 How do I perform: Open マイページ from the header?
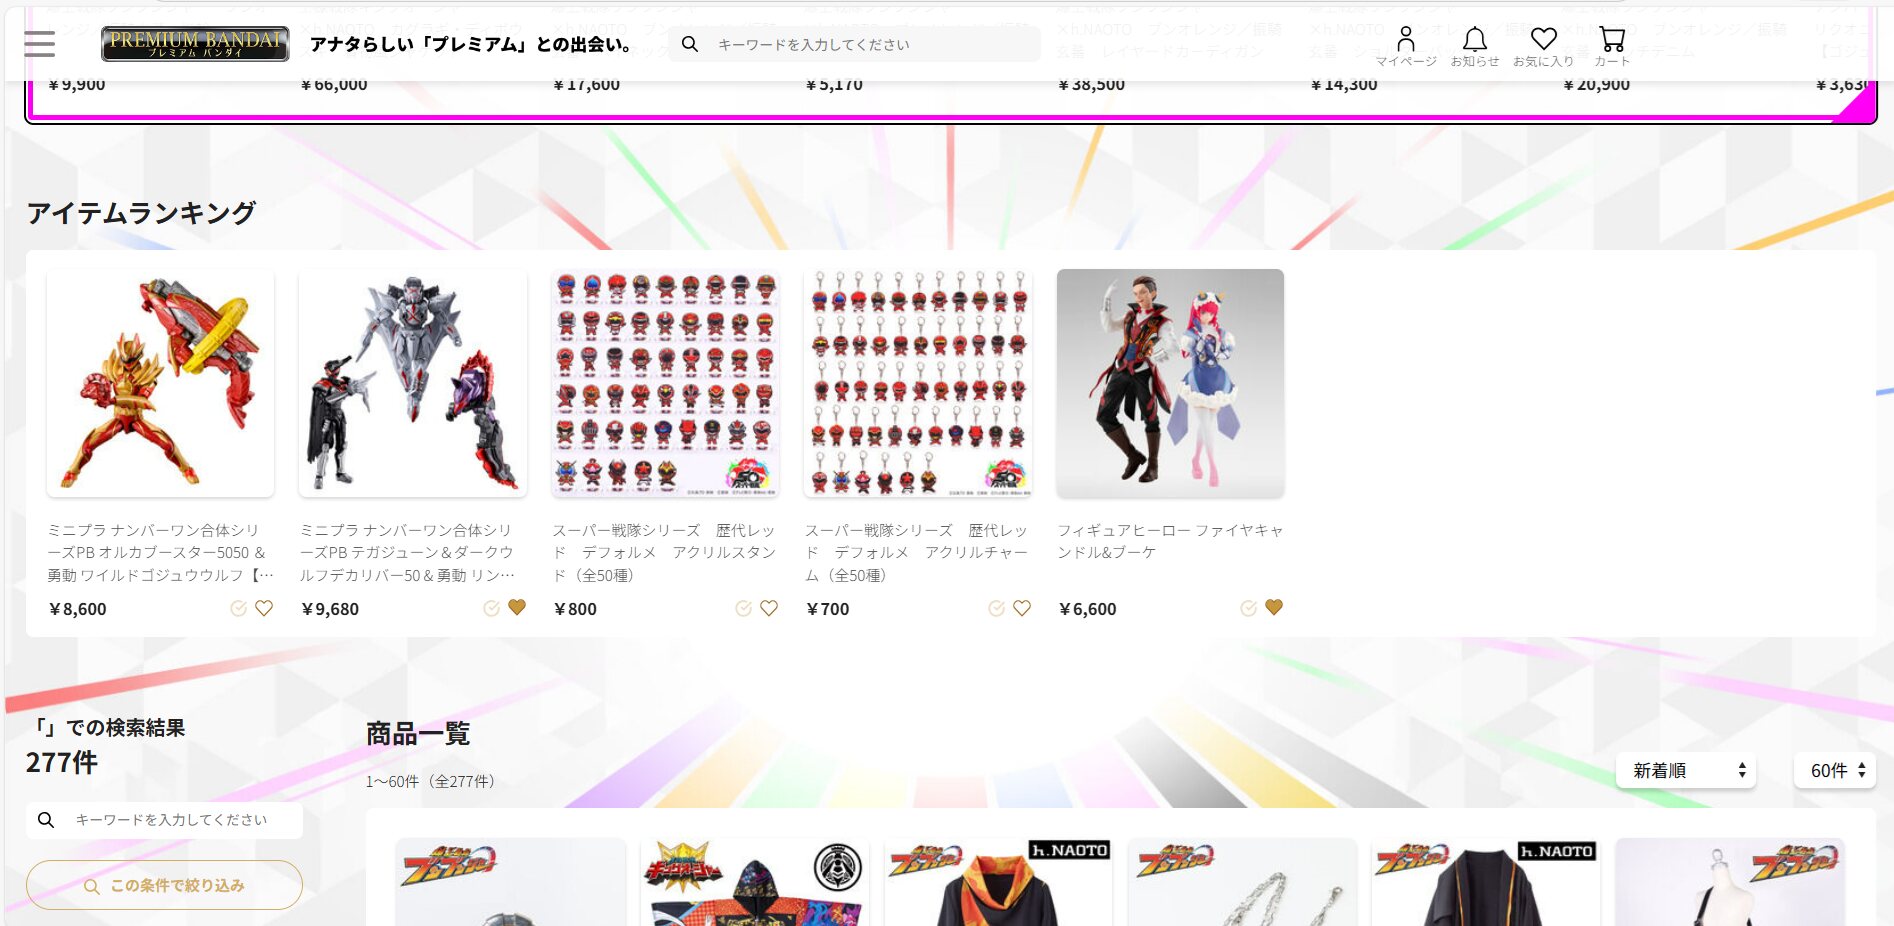pyautogui.click(x=1406, y=47)
